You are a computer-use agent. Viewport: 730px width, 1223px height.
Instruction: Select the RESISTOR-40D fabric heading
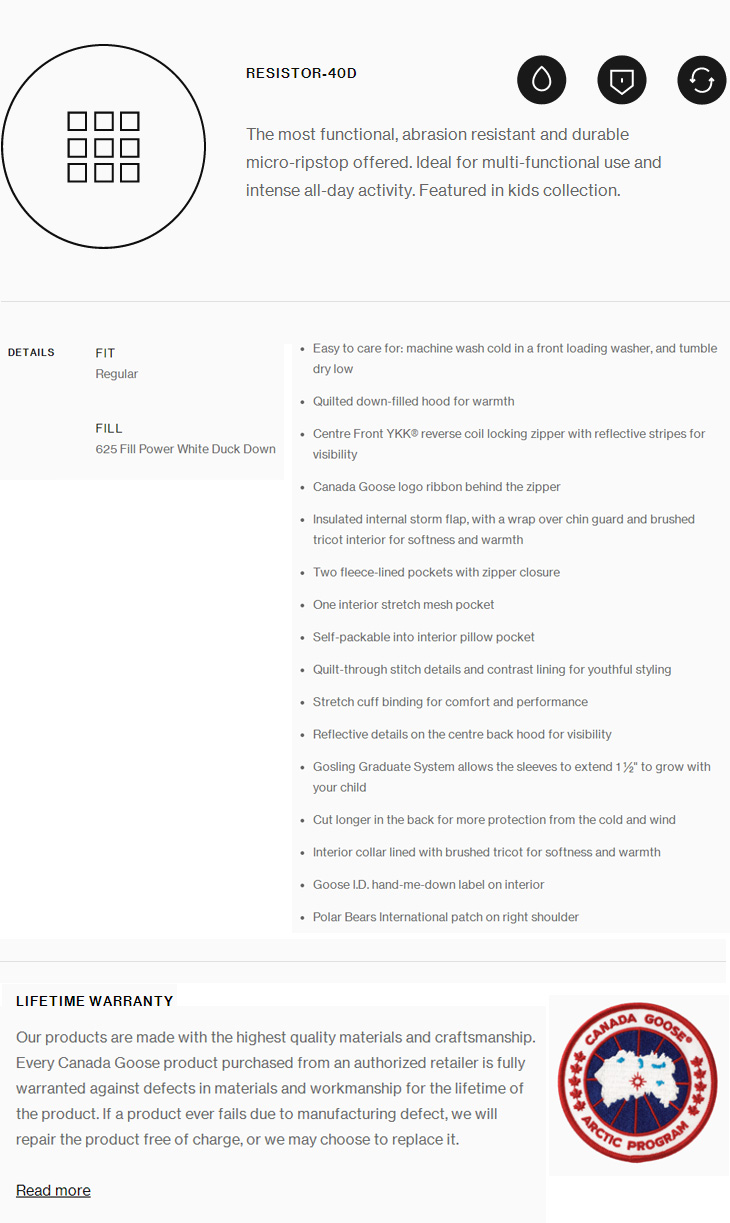click(x=301, y=73)
